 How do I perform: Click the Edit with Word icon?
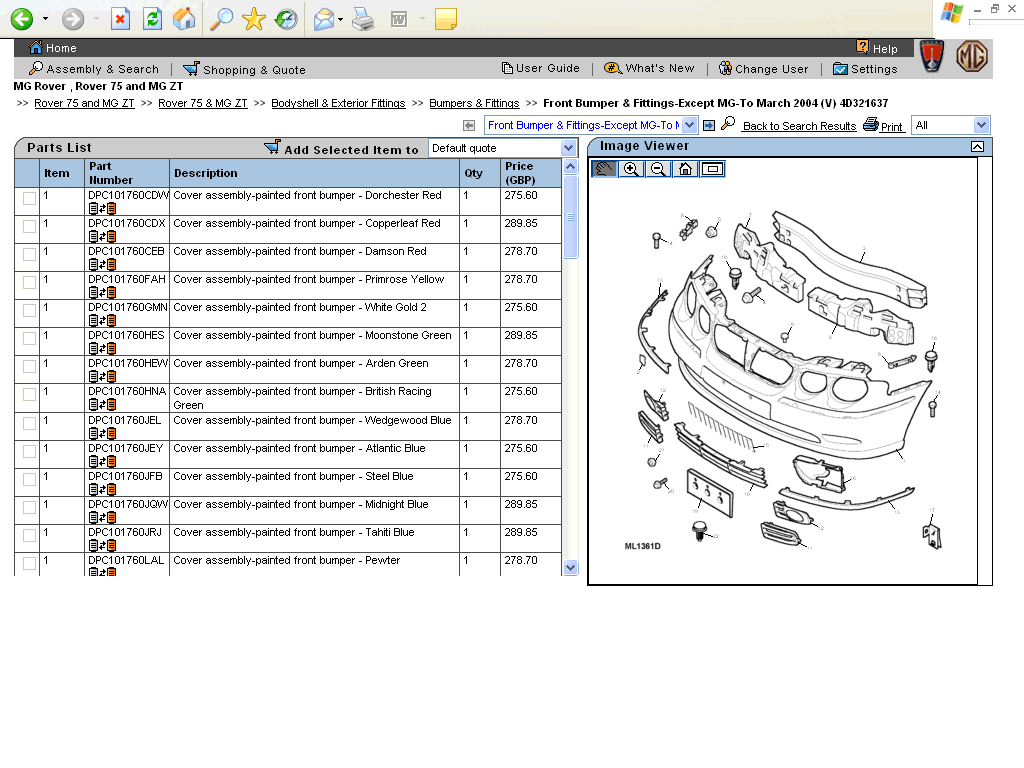tap(399, 19)
